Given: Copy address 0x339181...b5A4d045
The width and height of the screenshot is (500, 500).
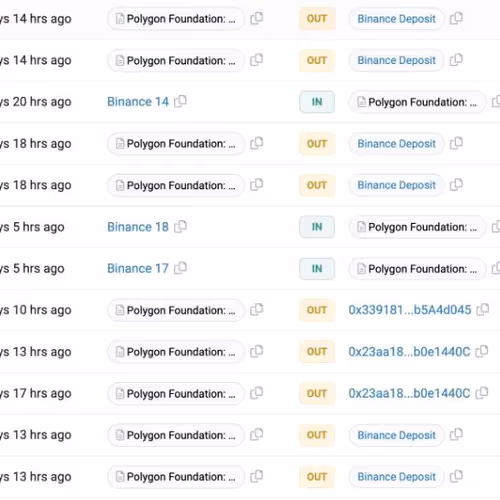Looking at the screenshot, I should pos(483,310).
